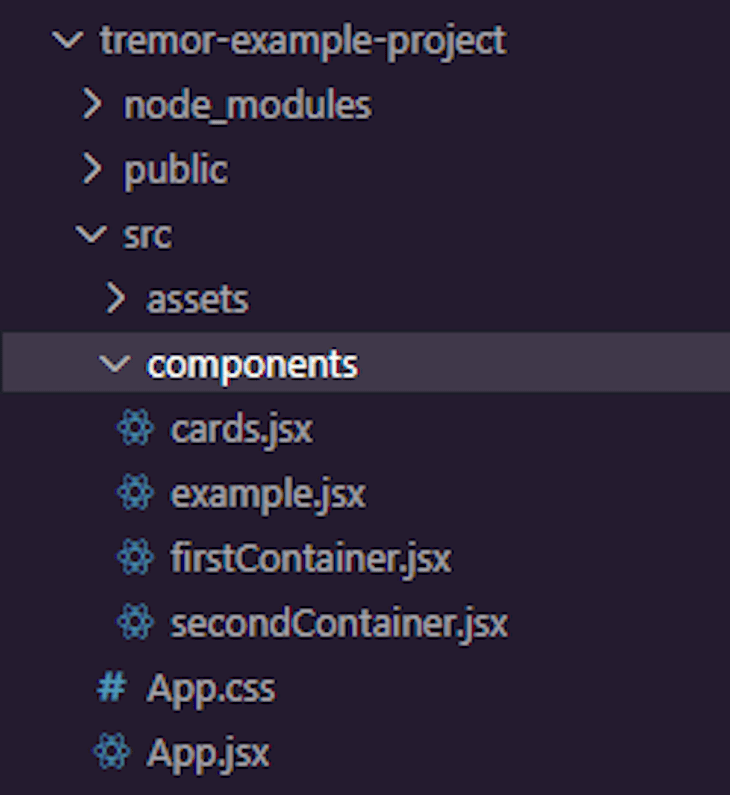Collapse the src folder chevron
730x795 pixels.
click(91, 234)
